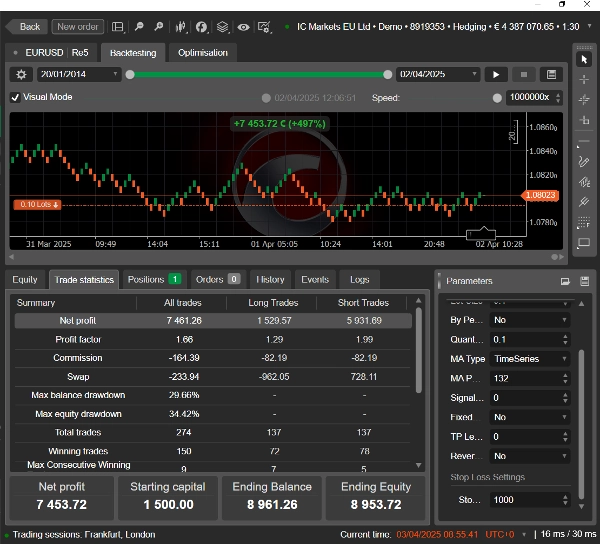Open the MA Type TimeSeries dropdown
Screen dimensions: 600x544
(530, 359)
